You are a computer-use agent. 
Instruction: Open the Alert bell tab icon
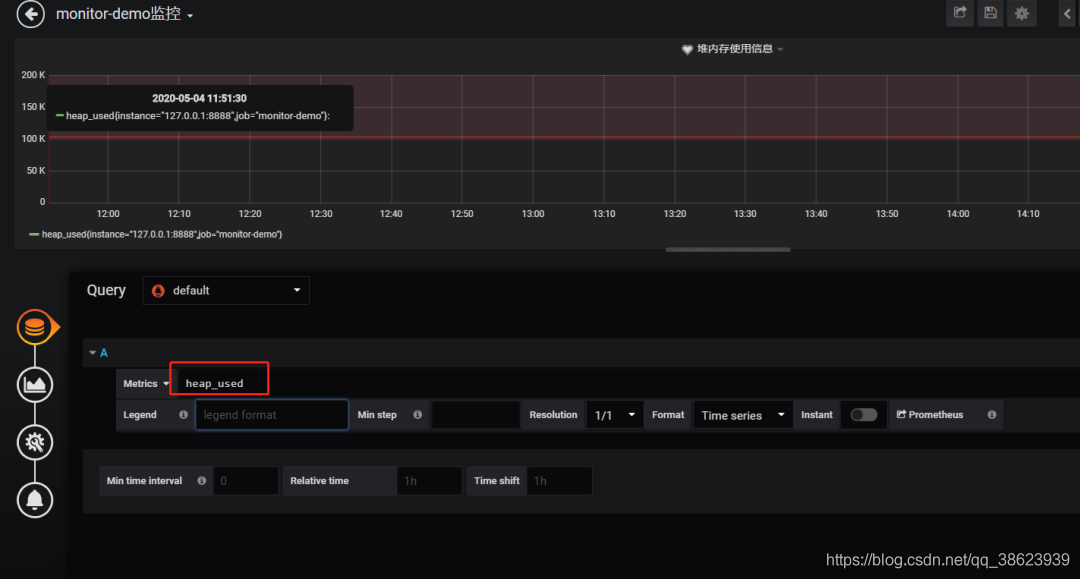(x=35, y=501)
